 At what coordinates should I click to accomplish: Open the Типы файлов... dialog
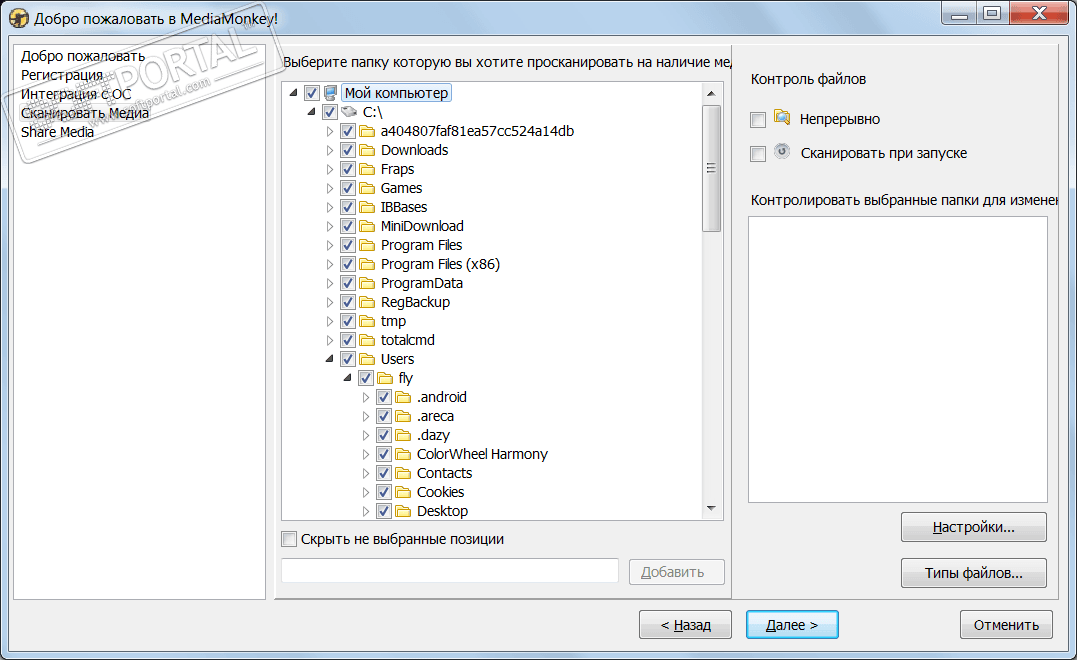tap(973, 573)
